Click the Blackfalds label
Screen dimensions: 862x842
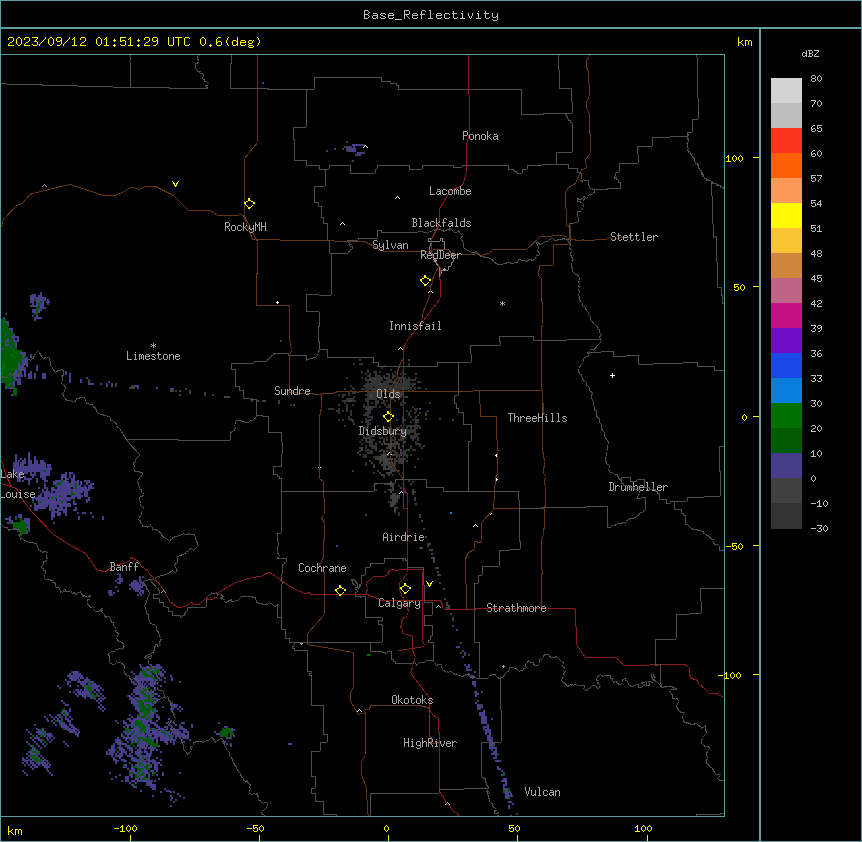(x=441, y=223)
